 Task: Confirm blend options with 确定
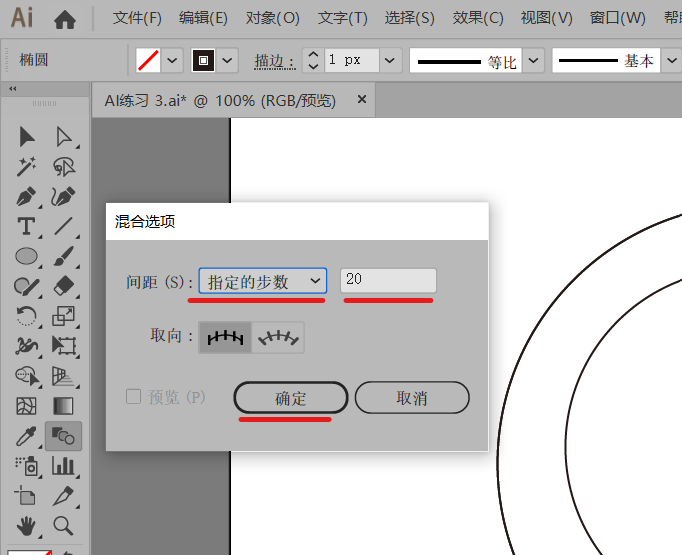[291, 398]
